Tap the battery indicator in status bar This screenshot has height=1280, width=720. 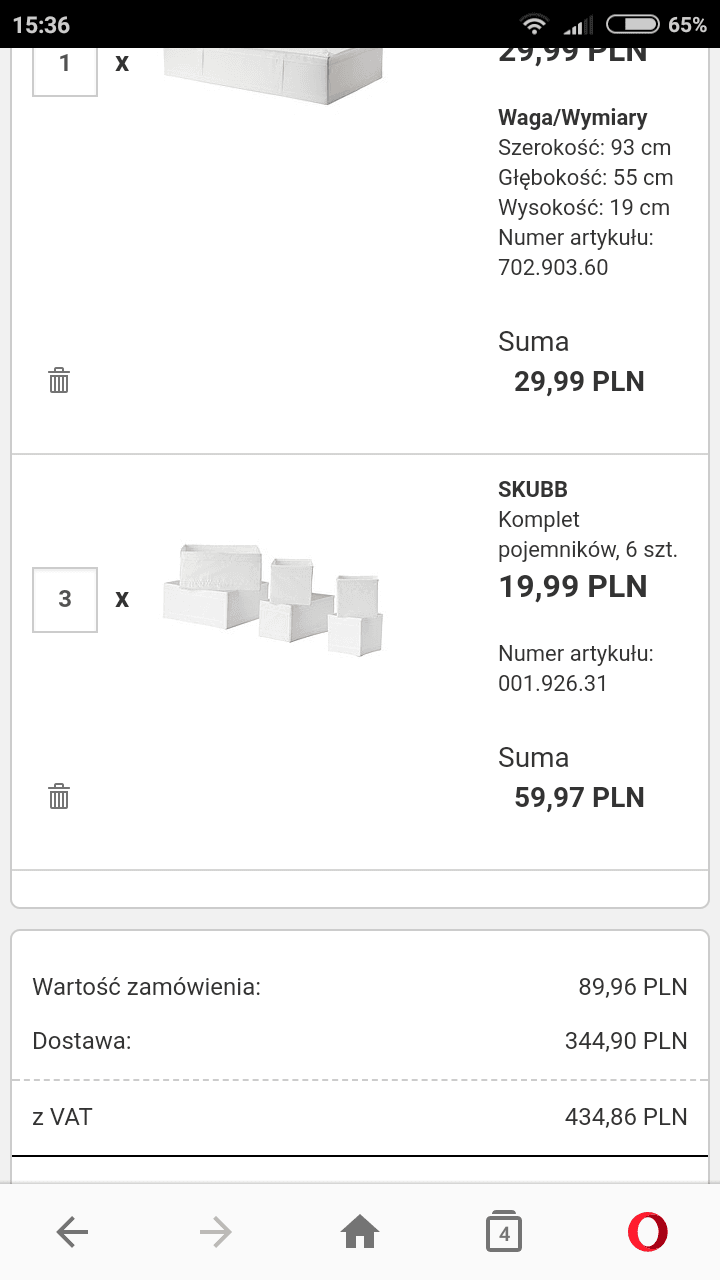point(633,24)
